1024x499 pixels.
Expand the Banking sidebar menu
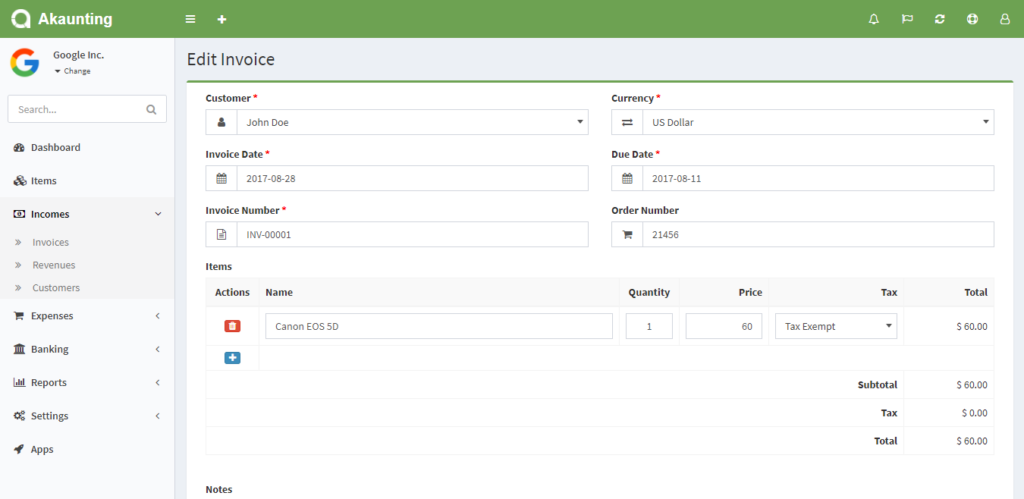click(x=86, y=349)
